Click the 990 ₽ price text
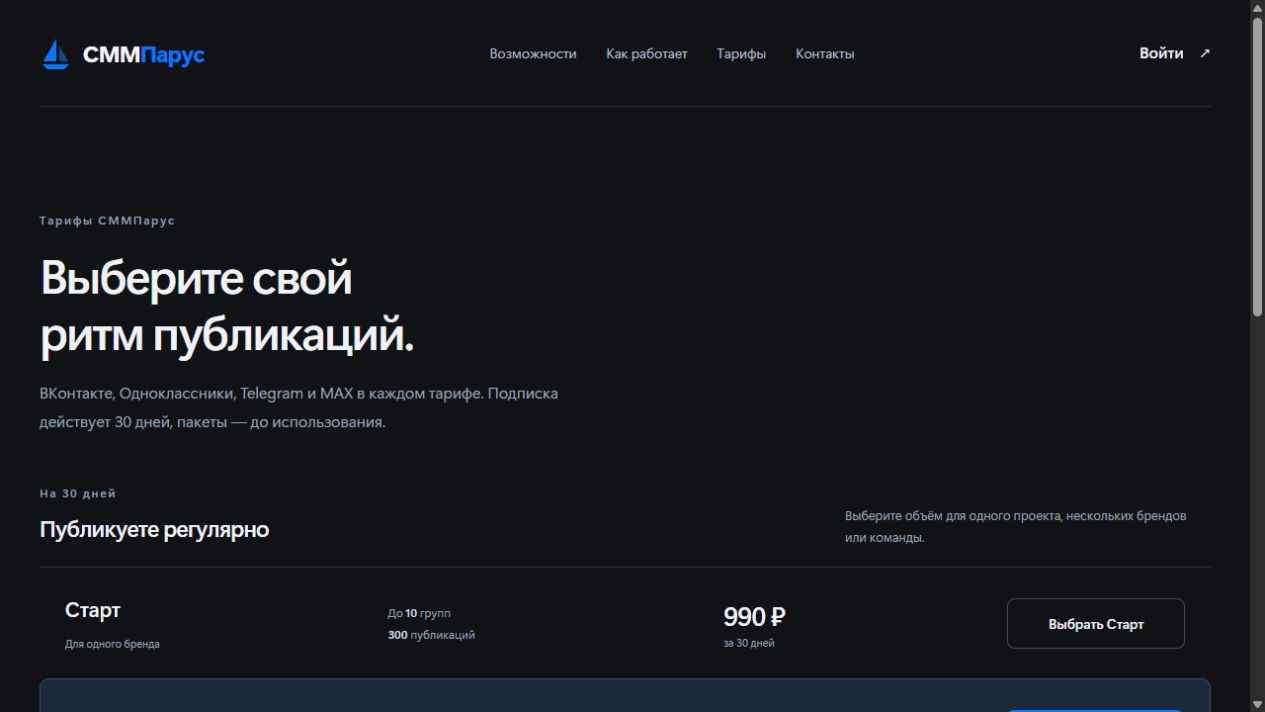1265x712 pixels. point(755,617)
